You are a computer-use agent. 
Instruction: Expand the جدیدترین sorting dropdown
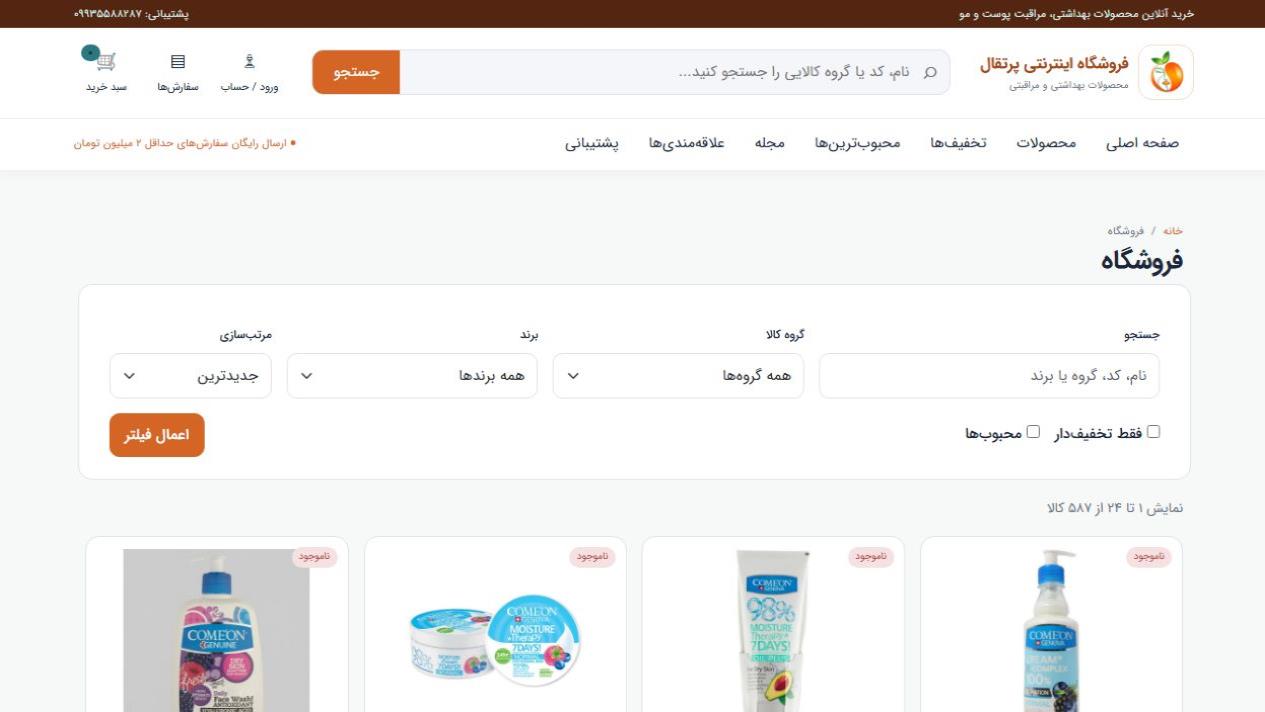coord(190,376)
